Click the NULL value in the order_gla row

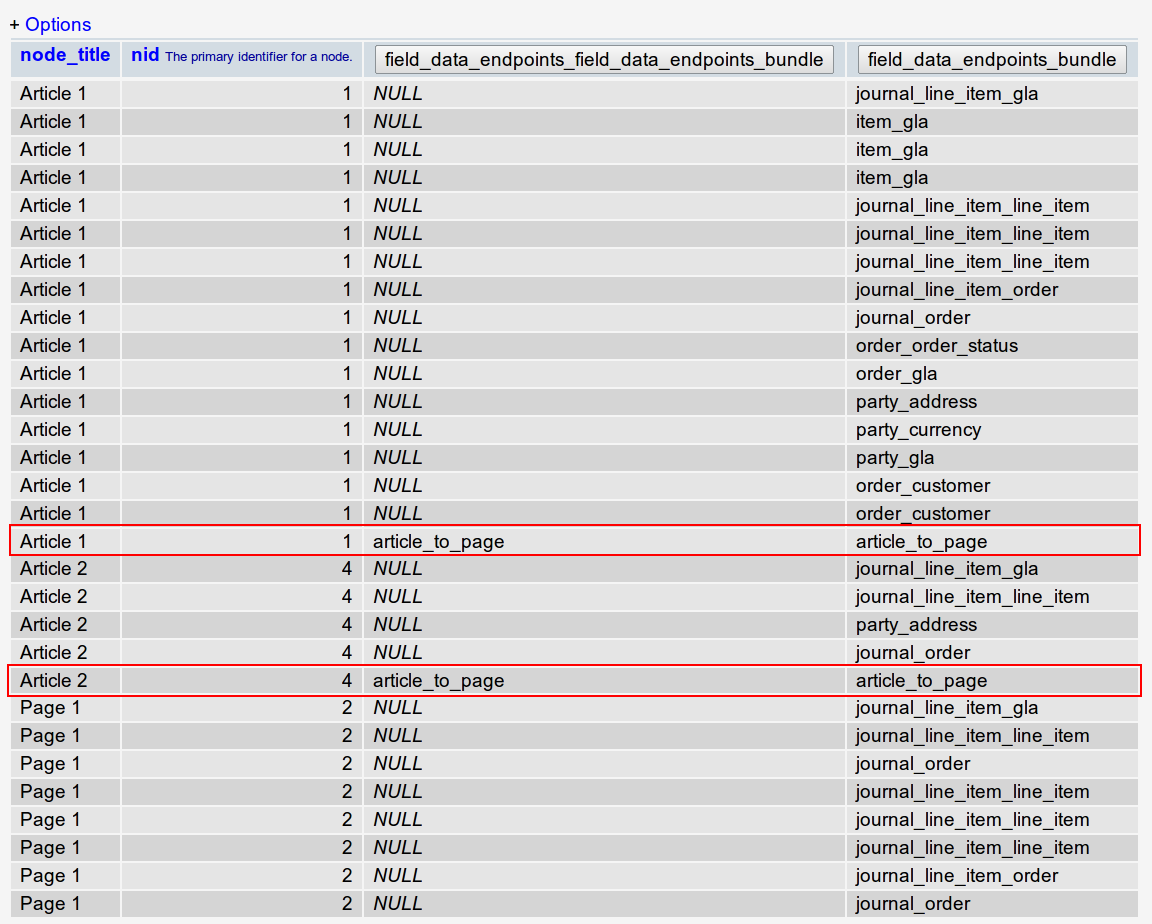coord(397,374)
